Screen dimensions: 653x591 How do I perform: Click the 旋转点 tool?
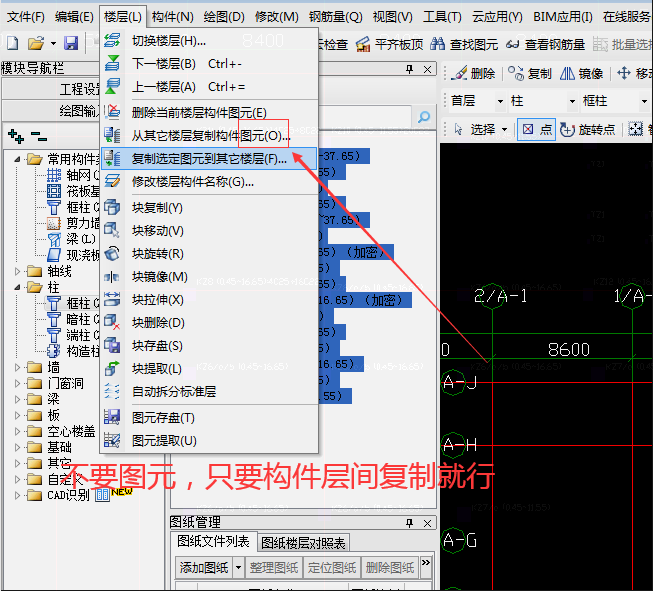click(588, 130)
